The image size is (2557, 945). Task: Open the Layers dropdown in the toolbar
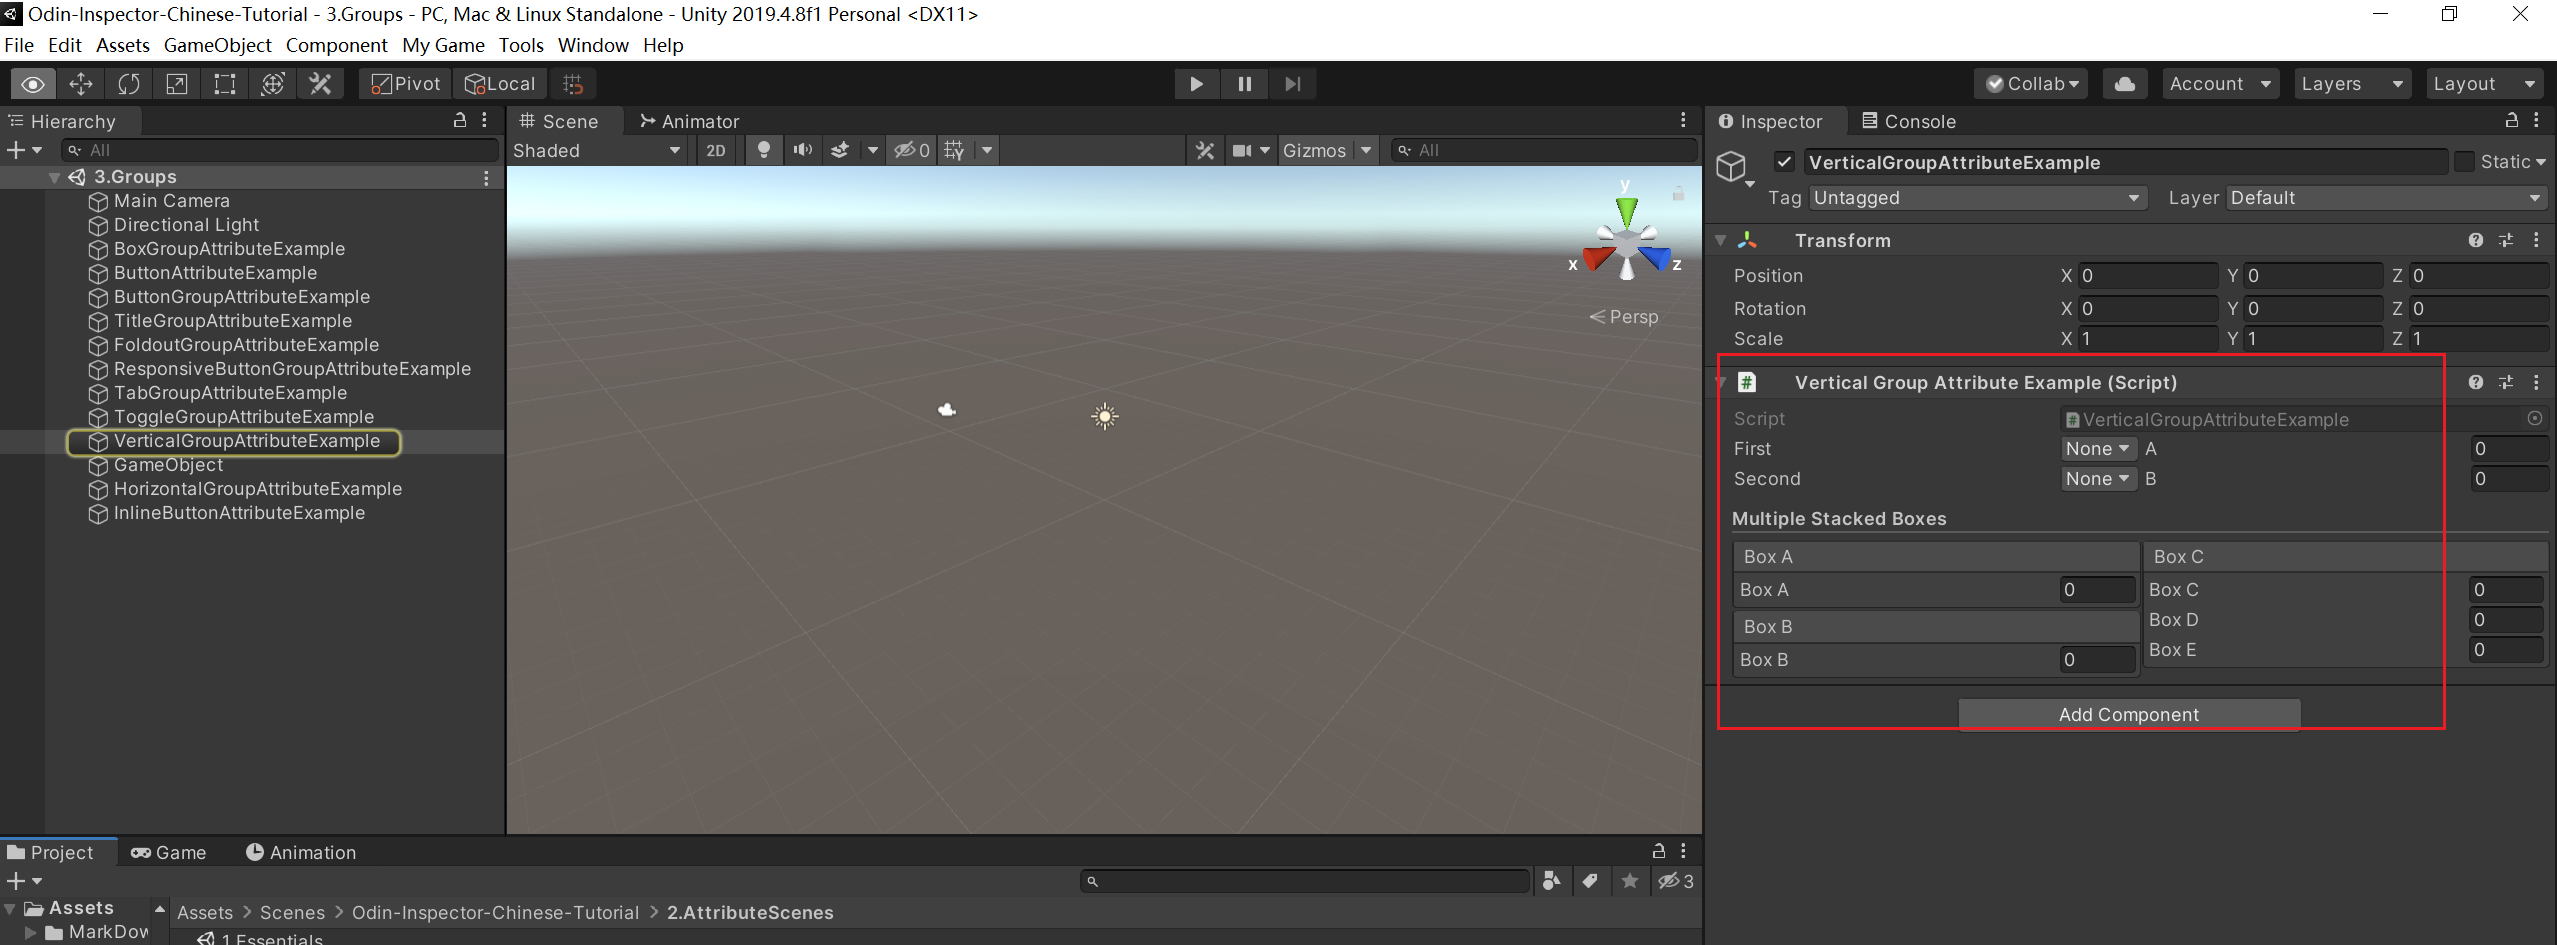point(2351,84)
